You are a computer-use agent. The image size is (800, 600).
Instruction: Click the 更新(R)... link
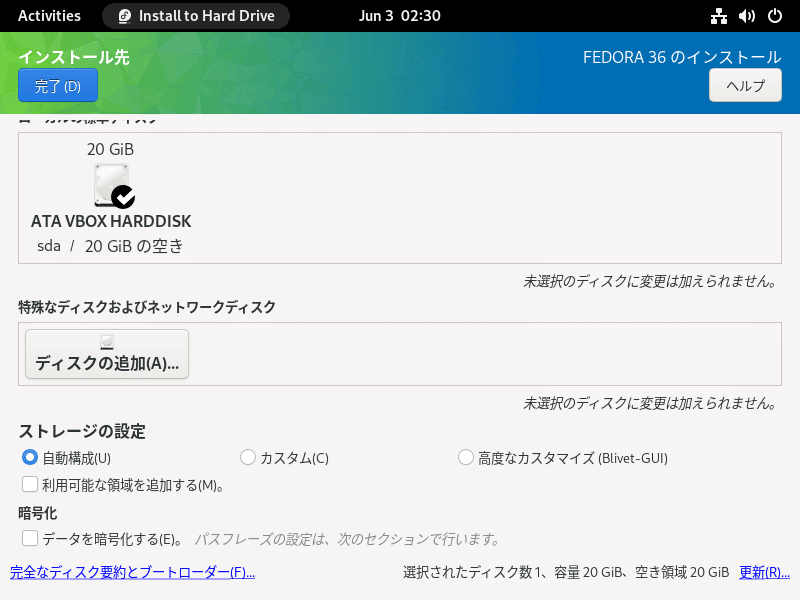[764, 572]
